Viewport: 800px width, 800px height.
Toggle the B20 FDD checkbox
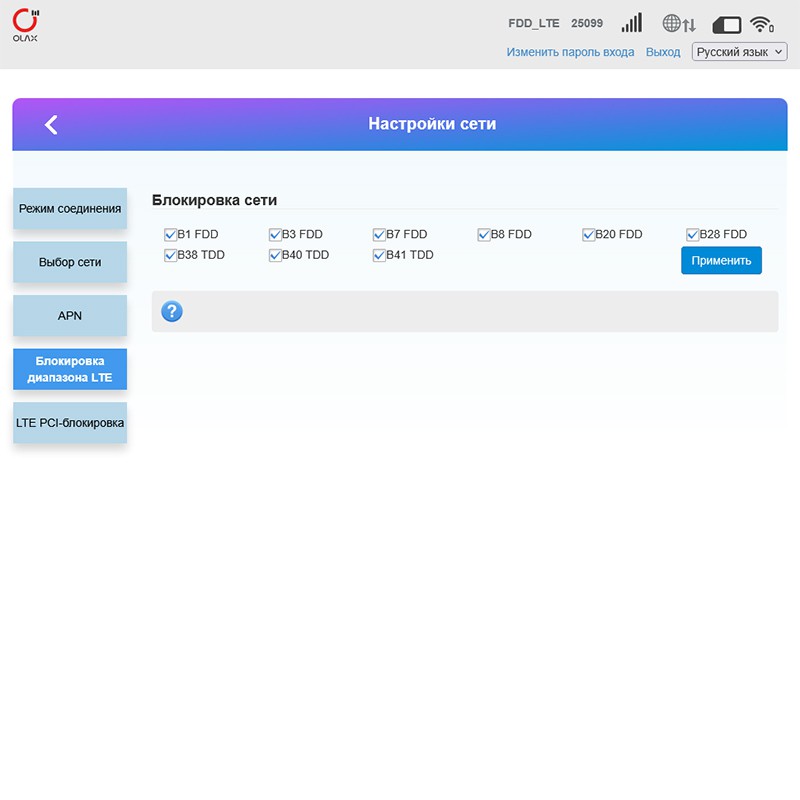pyautogui.click(x=589, y=235)
